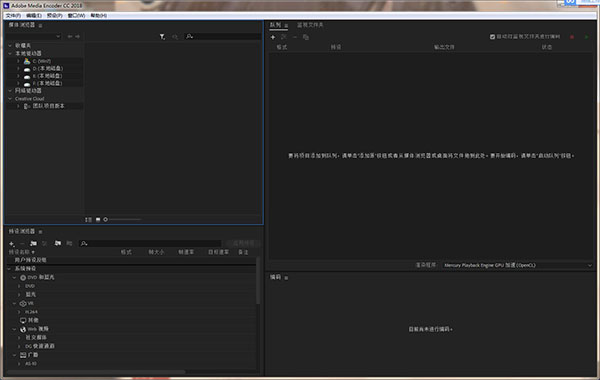Collapse the Web 视频 preset group
Image resolution: width=600 pixels, height=380 pixels.
pos(15,329)
